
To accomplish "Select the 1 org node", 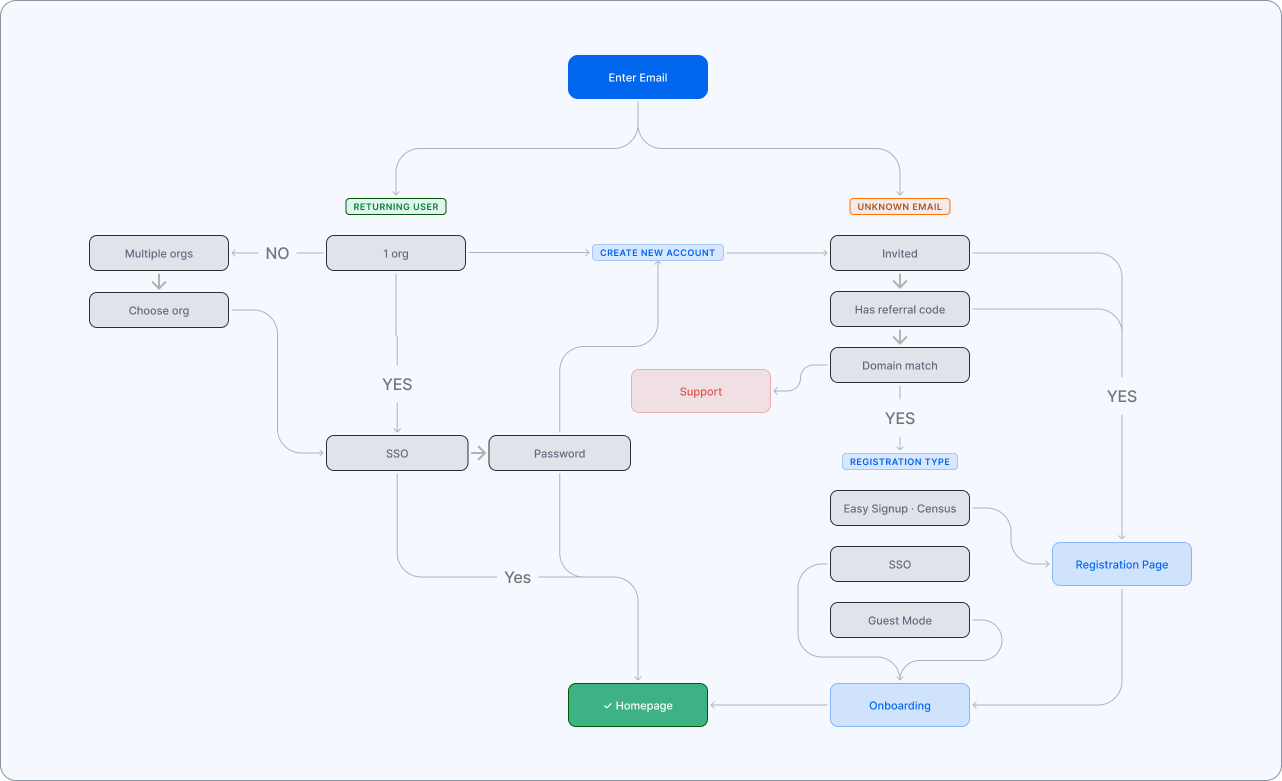I will pos(396,253).
